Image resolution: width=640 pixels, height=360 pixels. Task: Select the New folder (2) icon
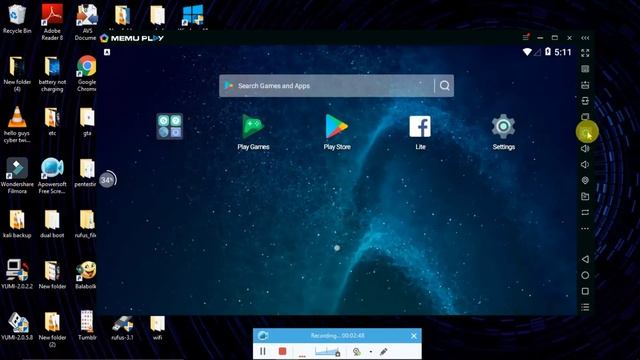tap(52, 329)
